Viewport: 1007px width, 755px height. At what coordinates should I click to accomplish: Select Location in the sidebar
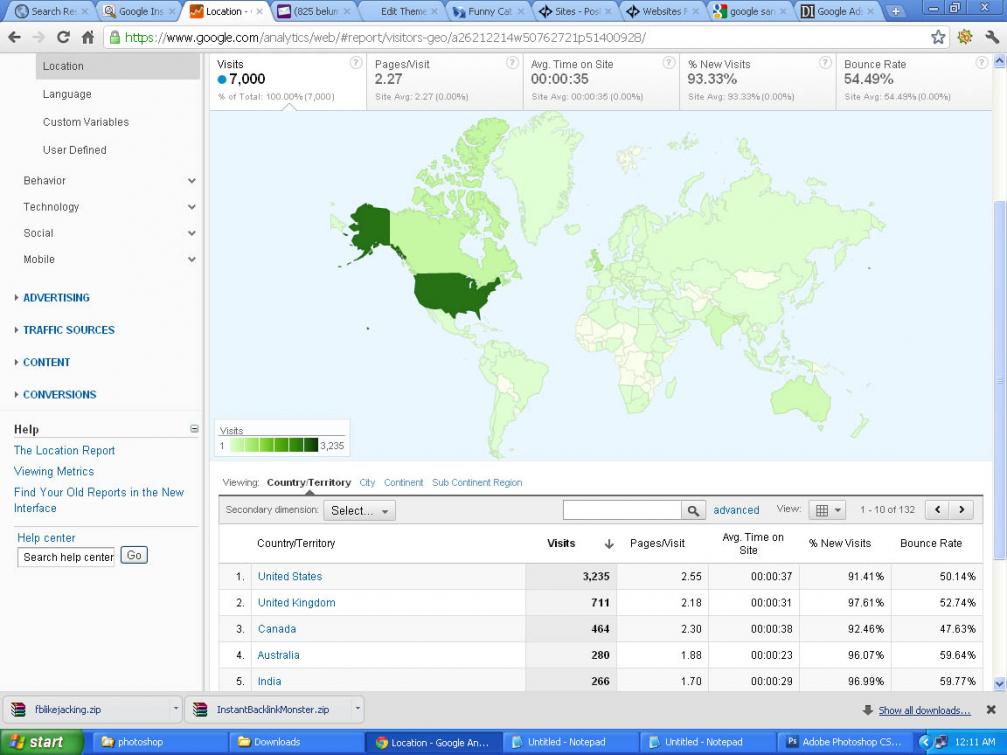point(118,66)
